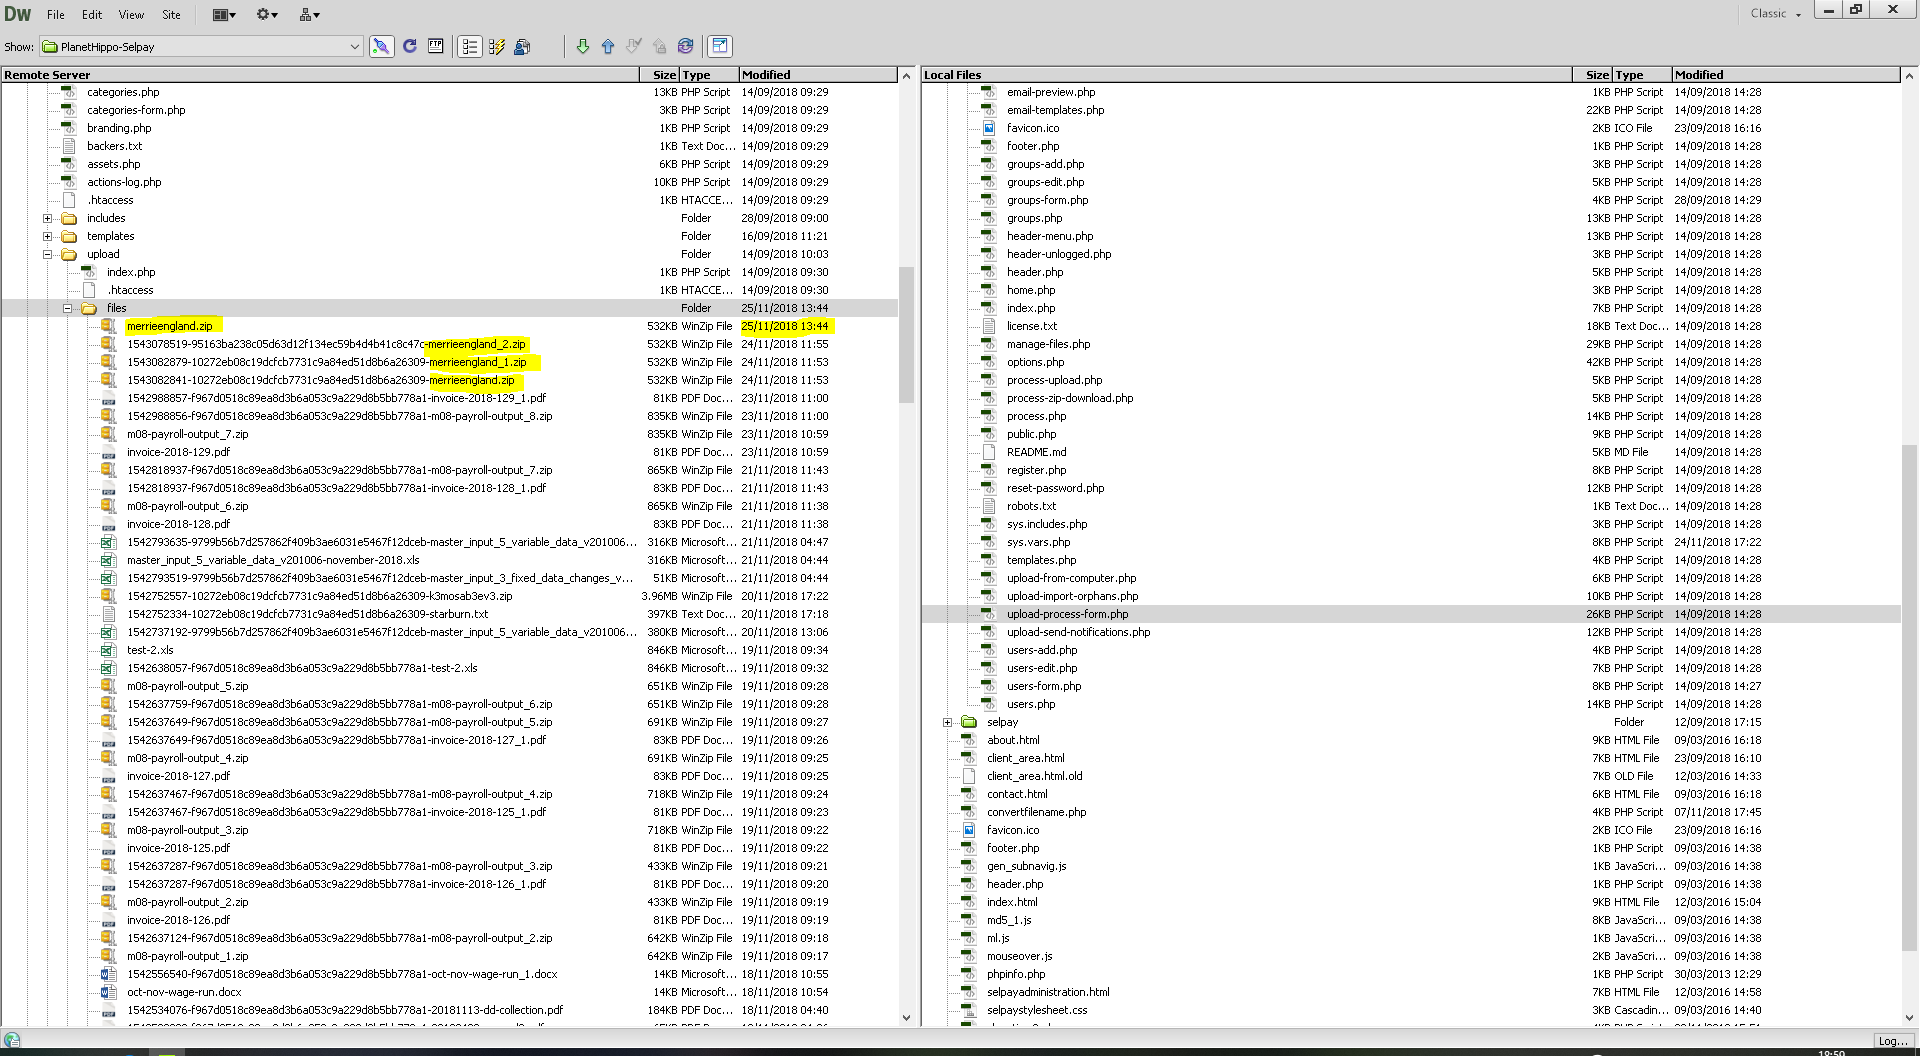The width and height of the screenshot is (1920, 1056).
Task: Click the Expand/Collapse panel icon
Action: click(x=719, y=46)
